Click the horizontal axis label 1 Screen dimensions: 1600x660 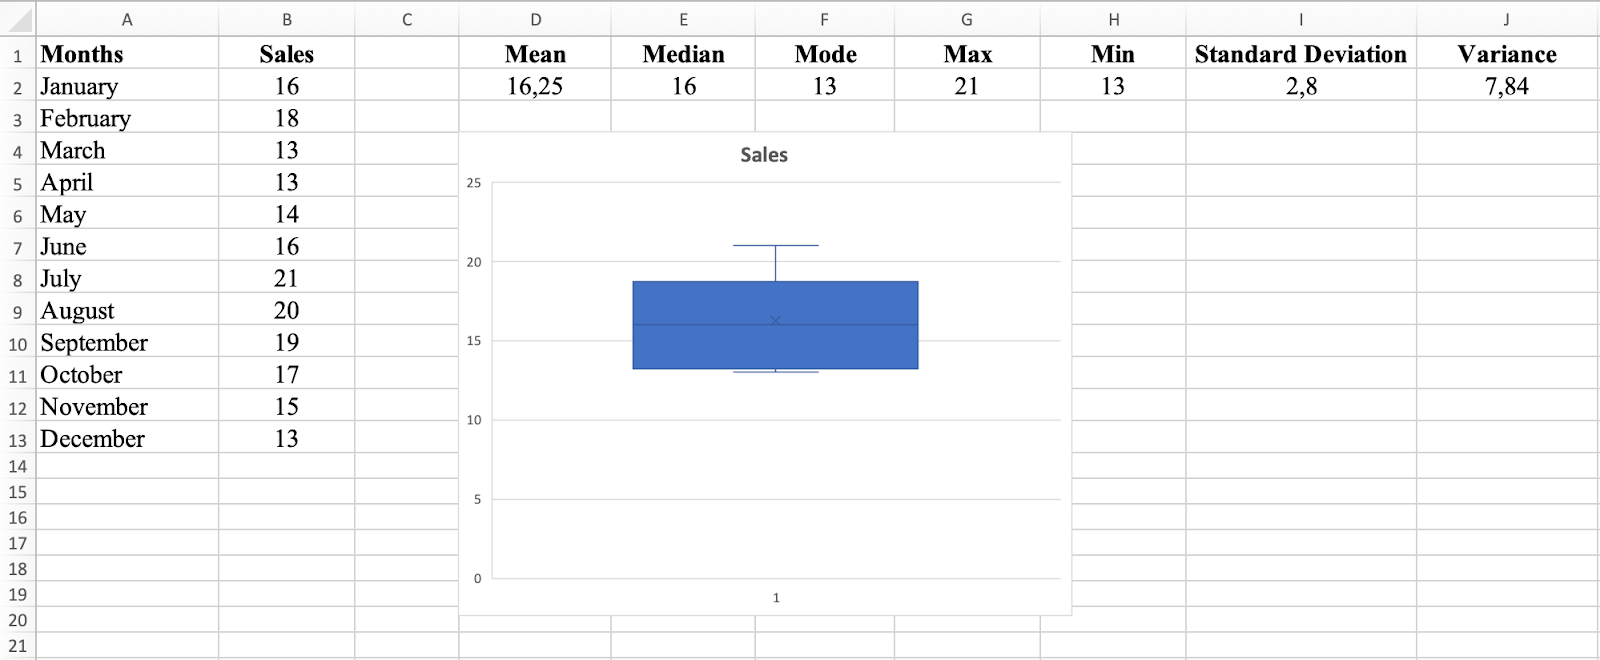[x=776, y=597]
